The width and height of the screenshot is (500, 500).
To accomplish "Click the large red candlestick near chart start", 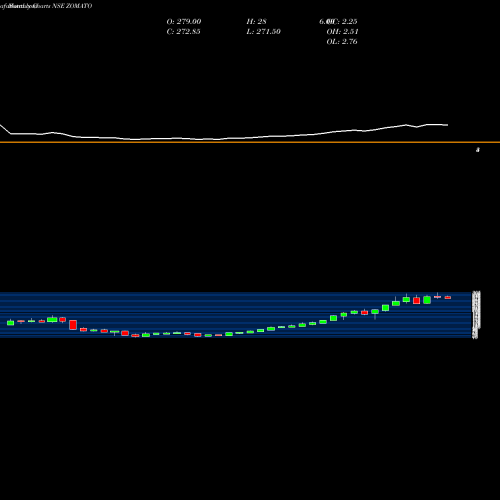I will click(x=73, y=325).
